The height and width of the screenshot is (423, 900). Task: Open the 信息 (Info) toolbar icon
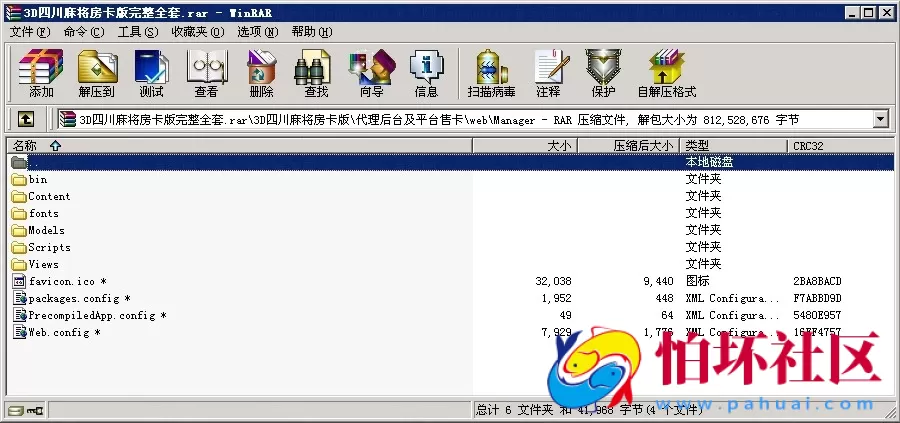[426, 67]
